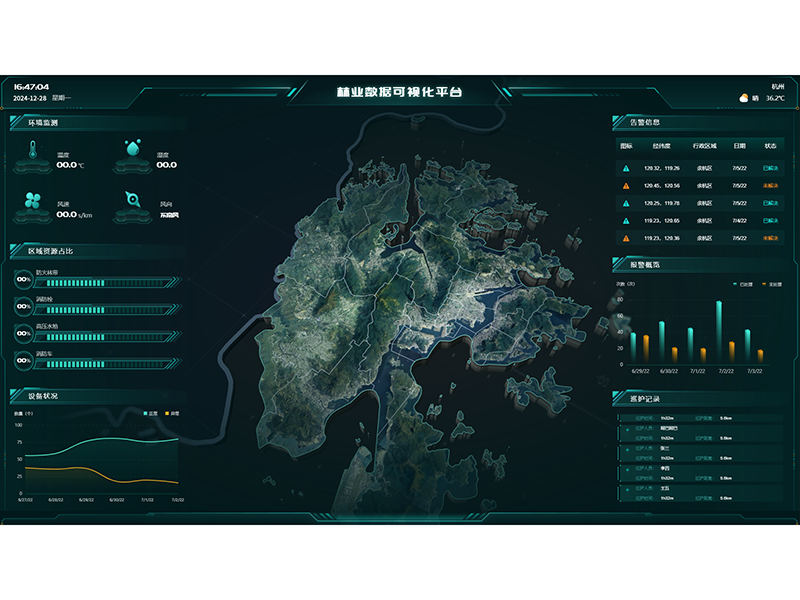This screenshot has width=800, height=600.
Task: Click the 00.0 ℃ temperature value
Action: pos(70,165)
